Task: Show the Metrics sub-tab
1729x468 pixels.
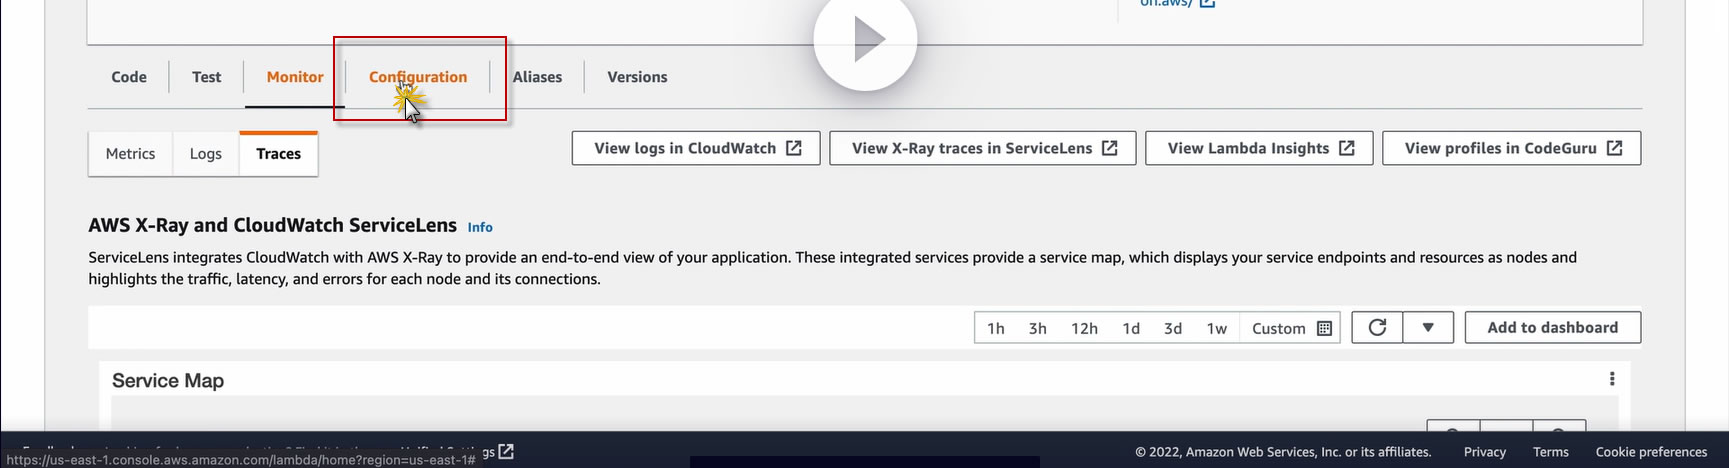Action: point(131,154)
